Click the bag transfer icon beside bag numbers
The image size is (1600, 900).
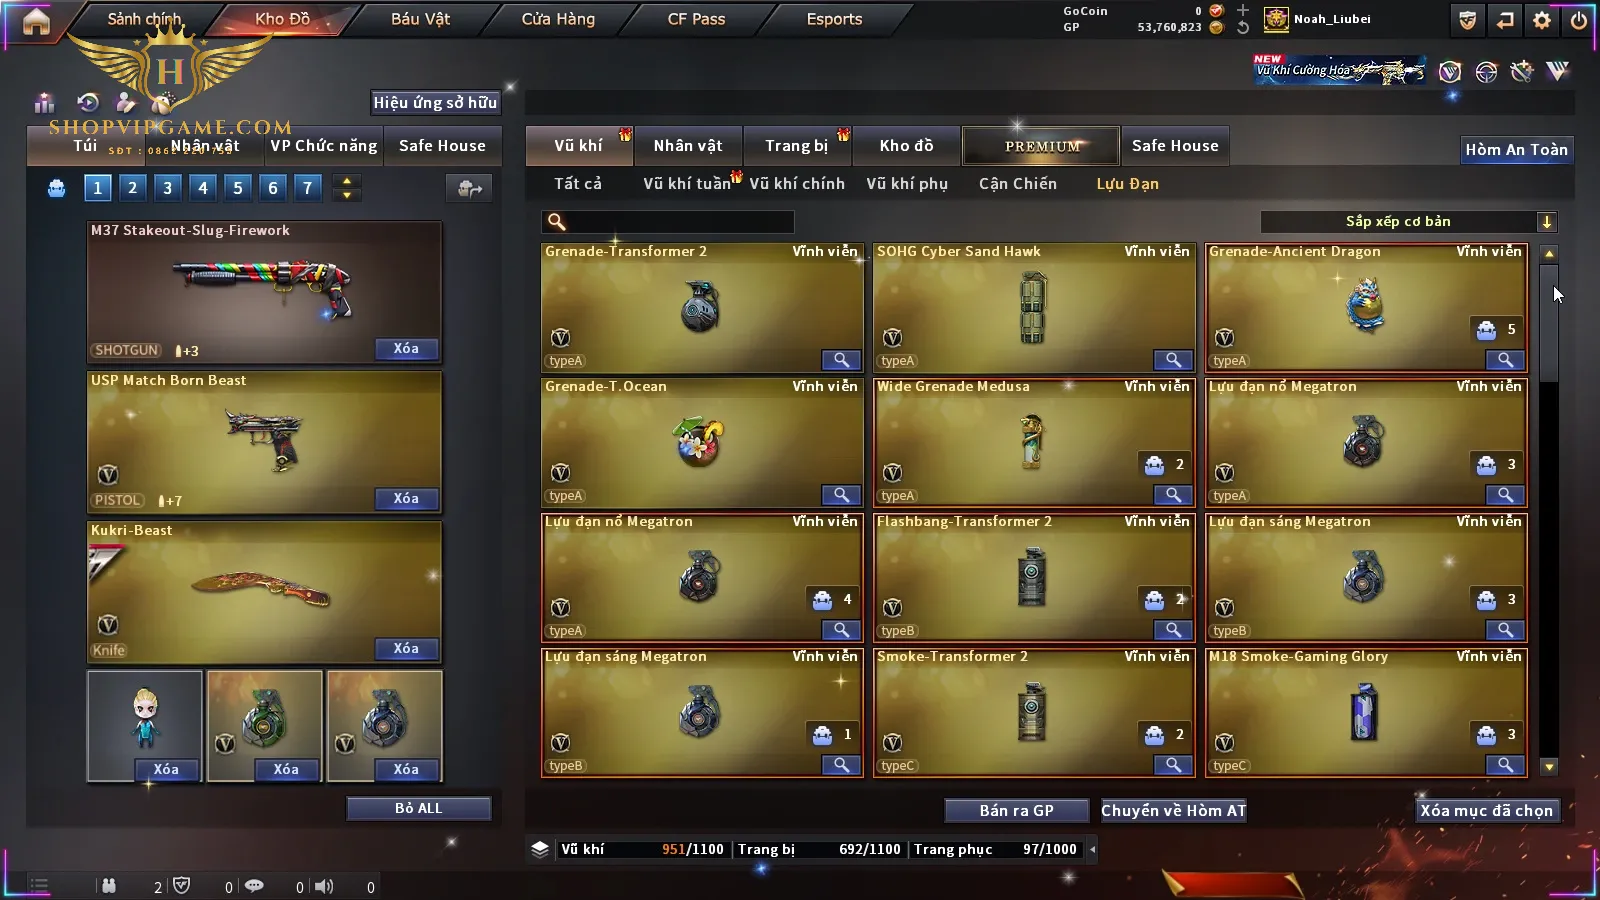(x=469, y=188)
